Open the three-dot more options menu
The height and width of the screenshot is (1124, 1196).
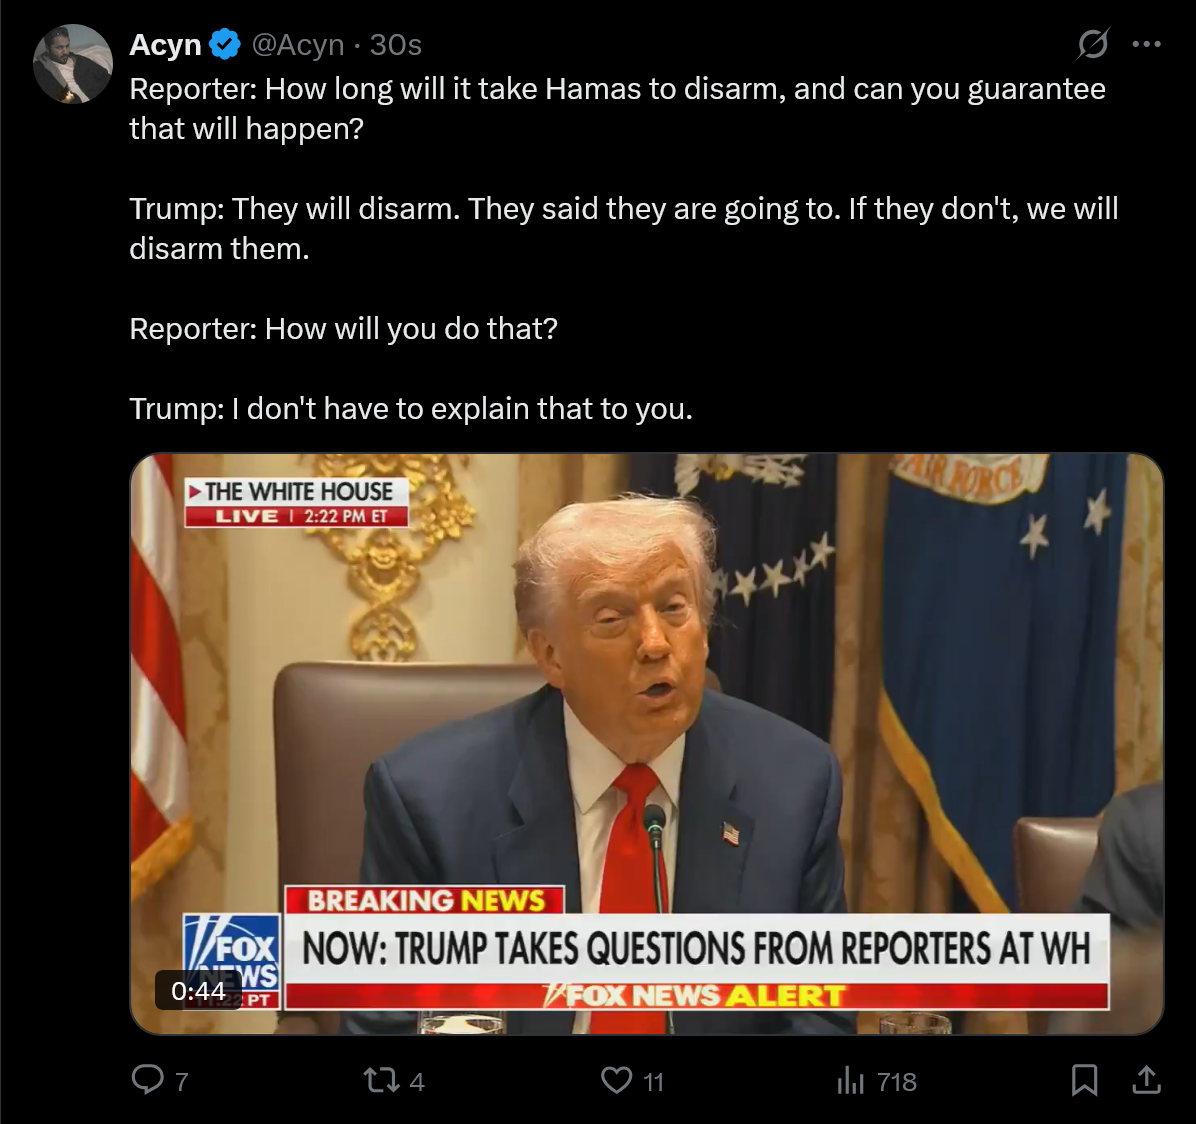tap(1146, 44)
